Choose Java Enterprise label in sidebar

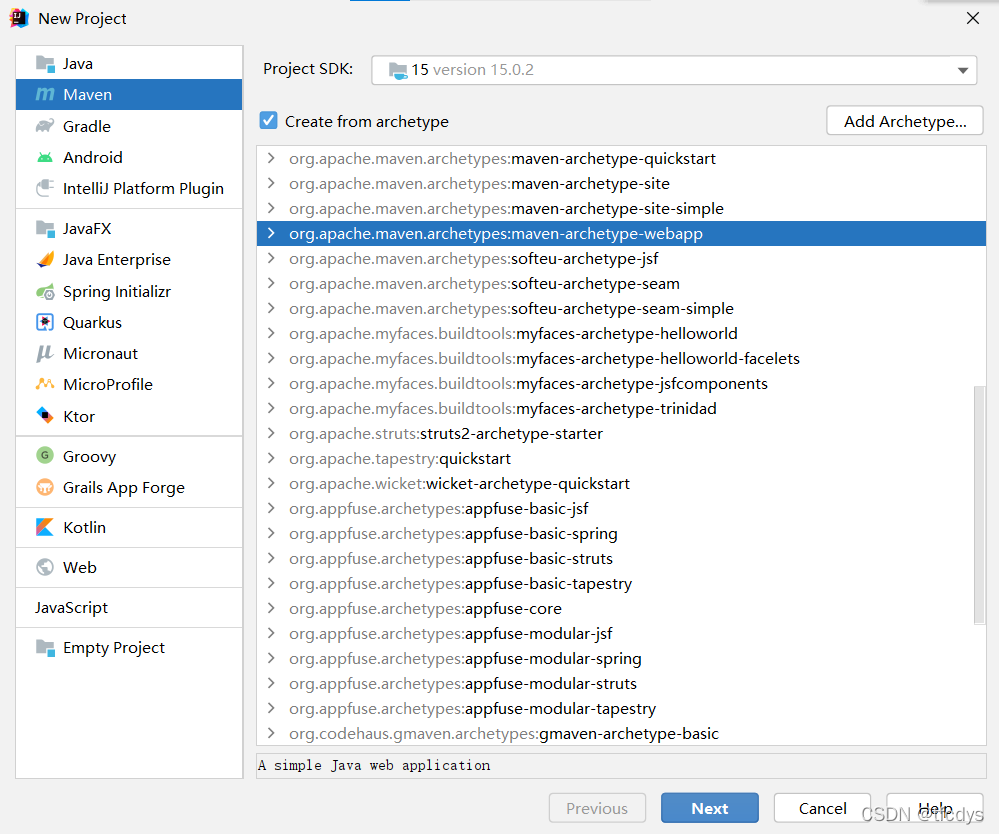pyautogui.click(x=117, y=259)
